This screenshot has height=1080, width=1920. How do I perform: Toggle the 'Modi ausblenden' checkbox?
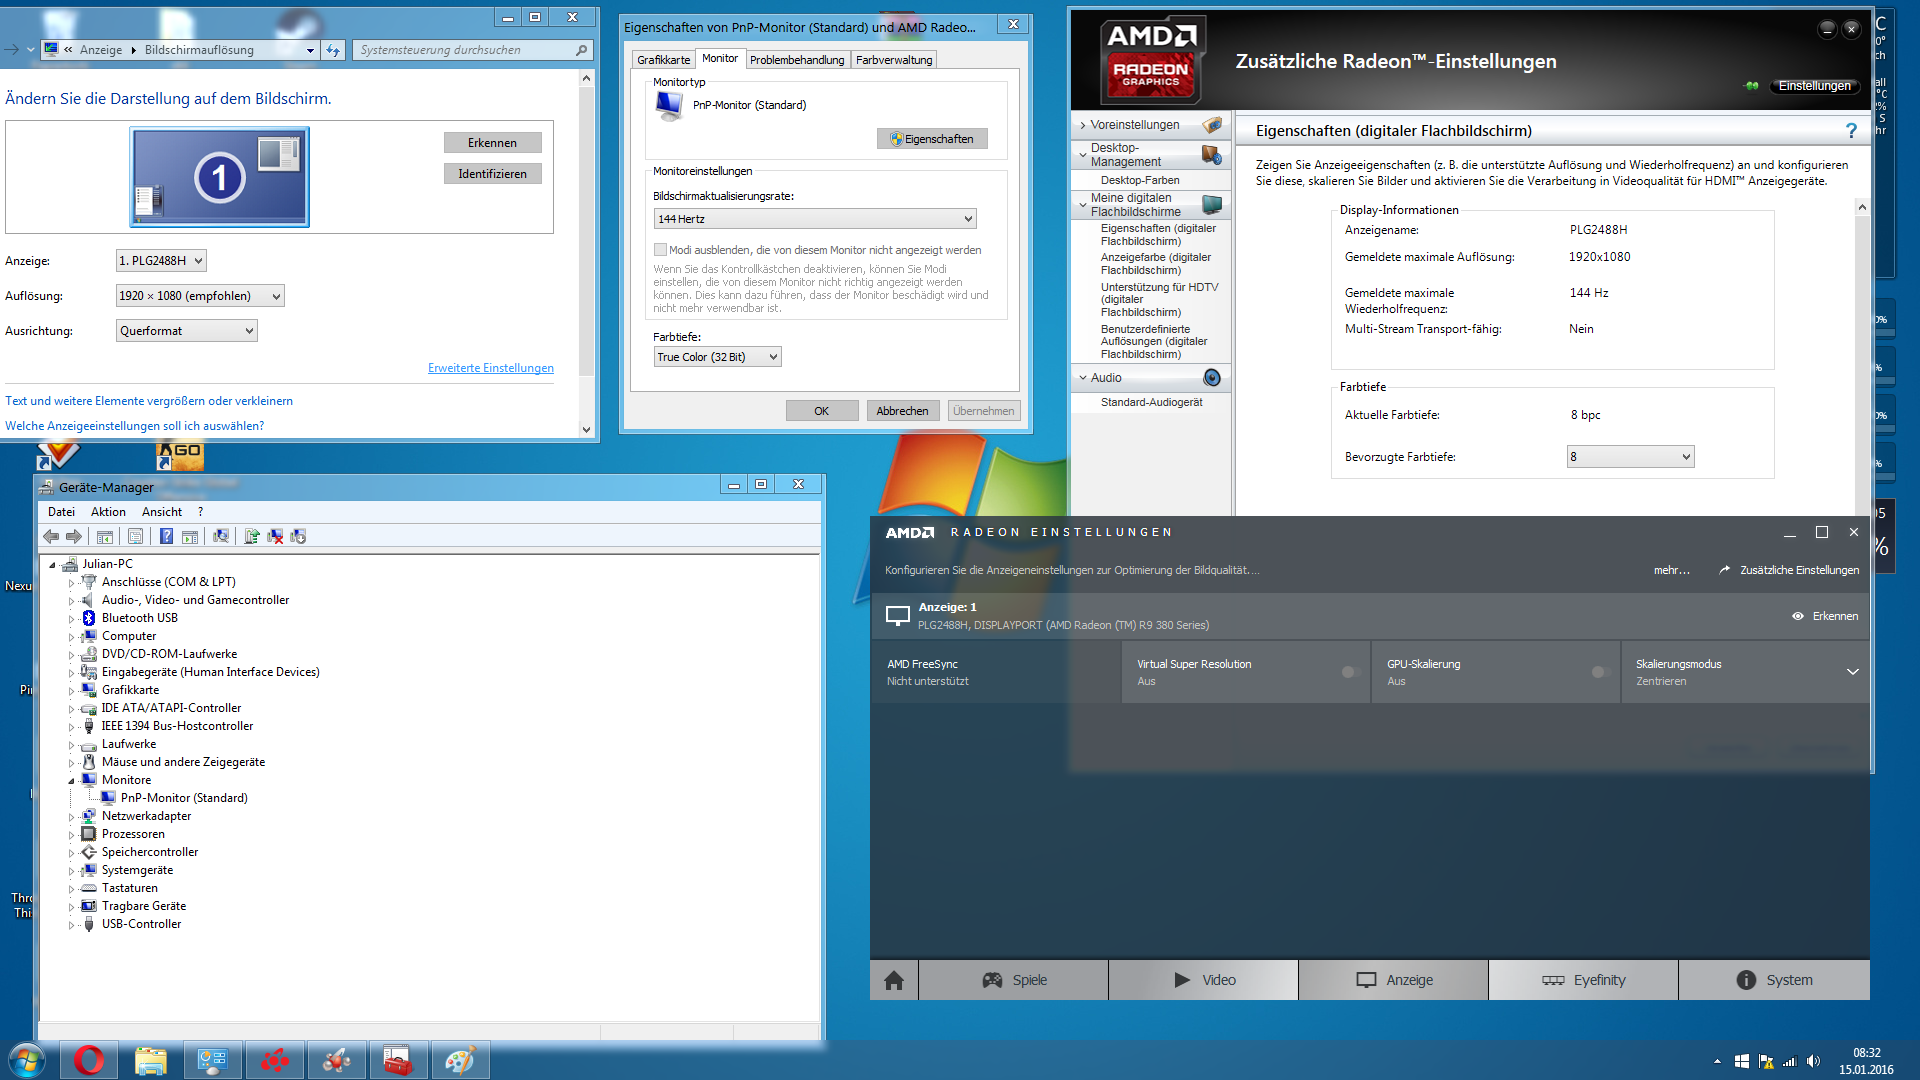[660, 250]
